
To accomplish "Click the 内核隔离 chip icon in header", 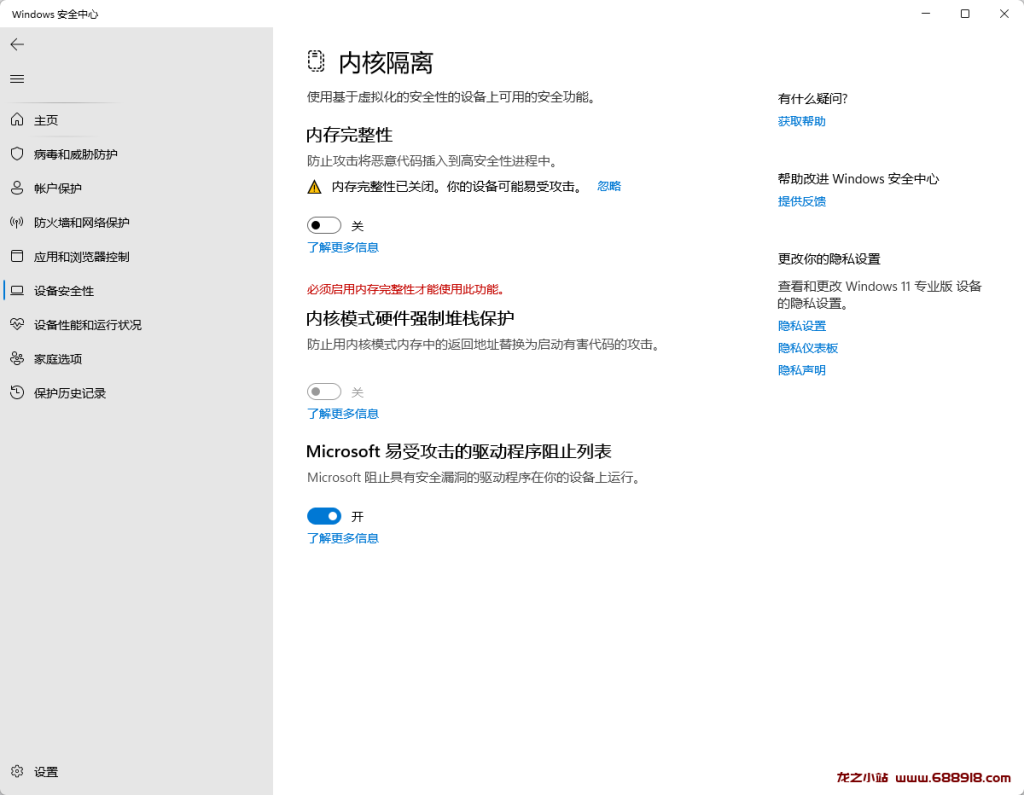I will point(316,61).
